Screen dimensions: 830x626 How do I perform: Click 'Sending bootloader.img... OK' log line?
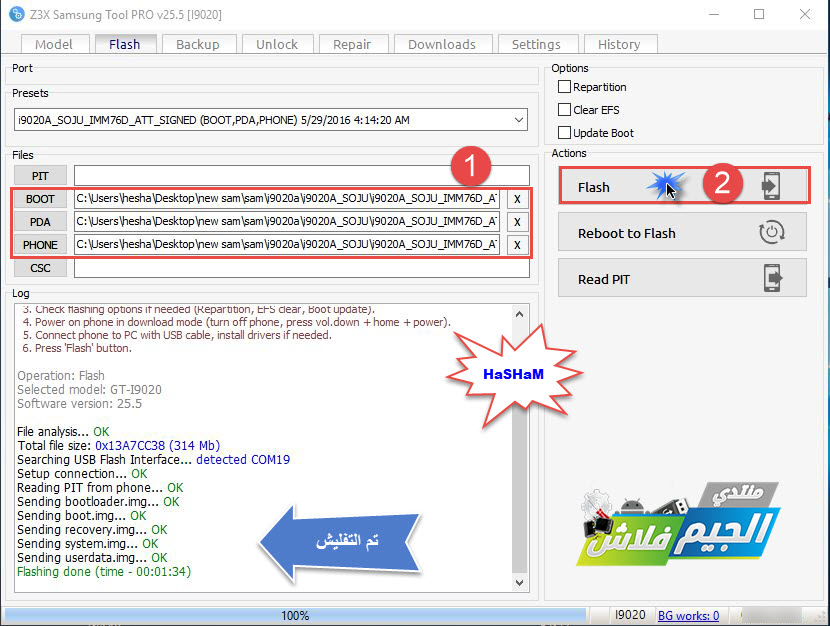pos(98,502)
